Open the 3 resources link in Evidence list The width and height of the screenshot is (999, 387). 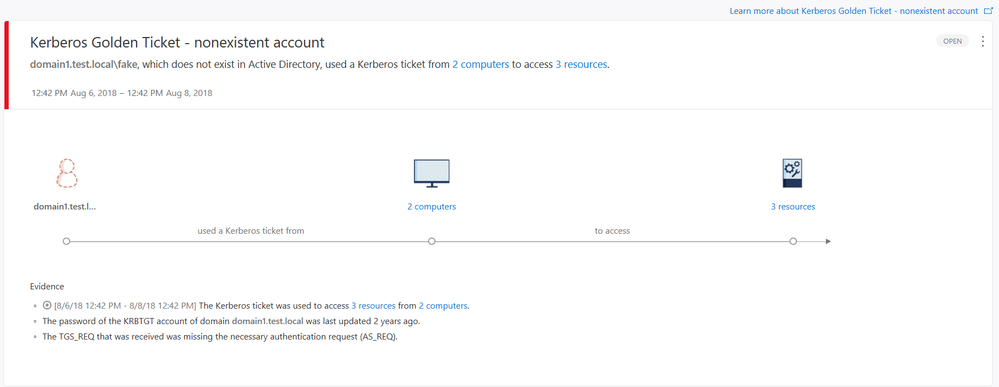[x=373, y=305]
